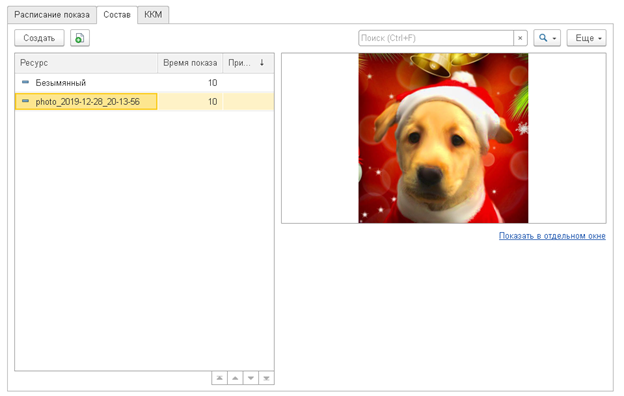Click the Время показа column header
The image size is (624, 396).
[x=190, y=63]
